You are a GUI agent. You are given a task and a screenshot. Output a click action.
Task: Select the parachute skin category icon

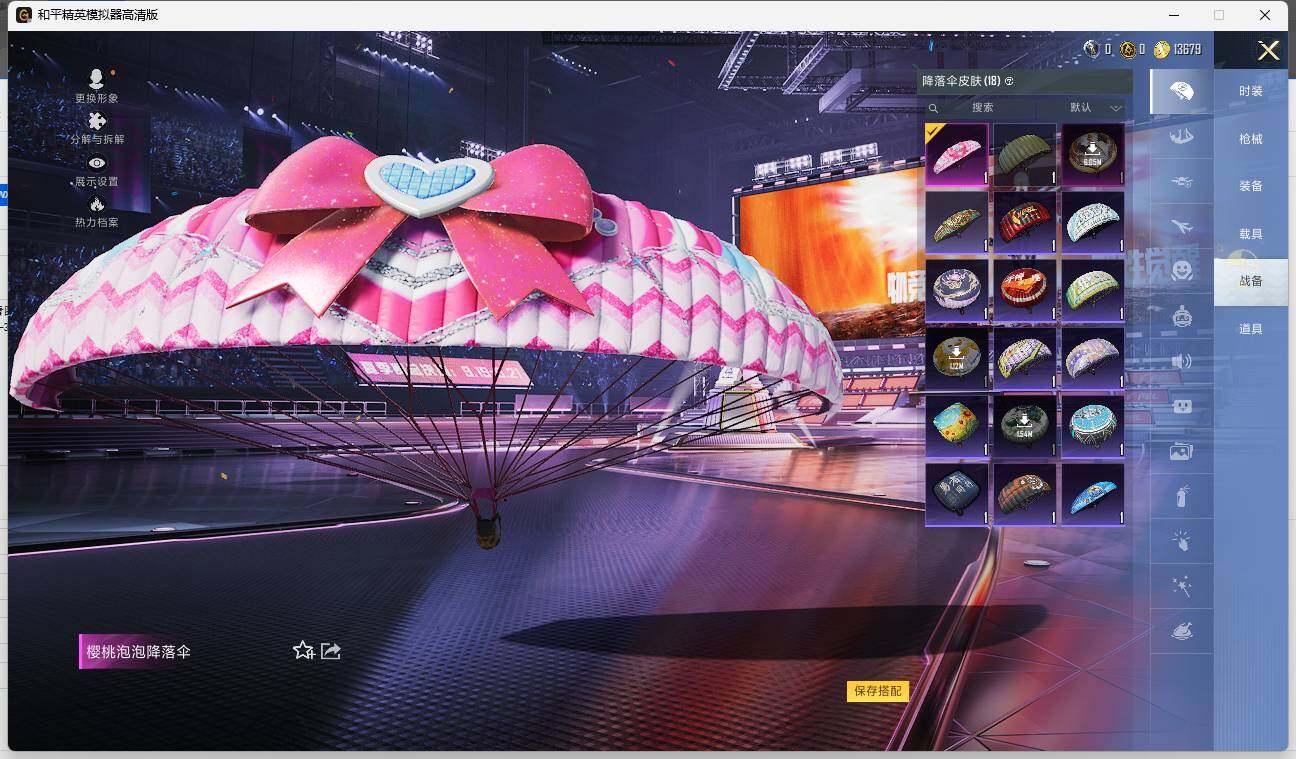pos(1181,91)
